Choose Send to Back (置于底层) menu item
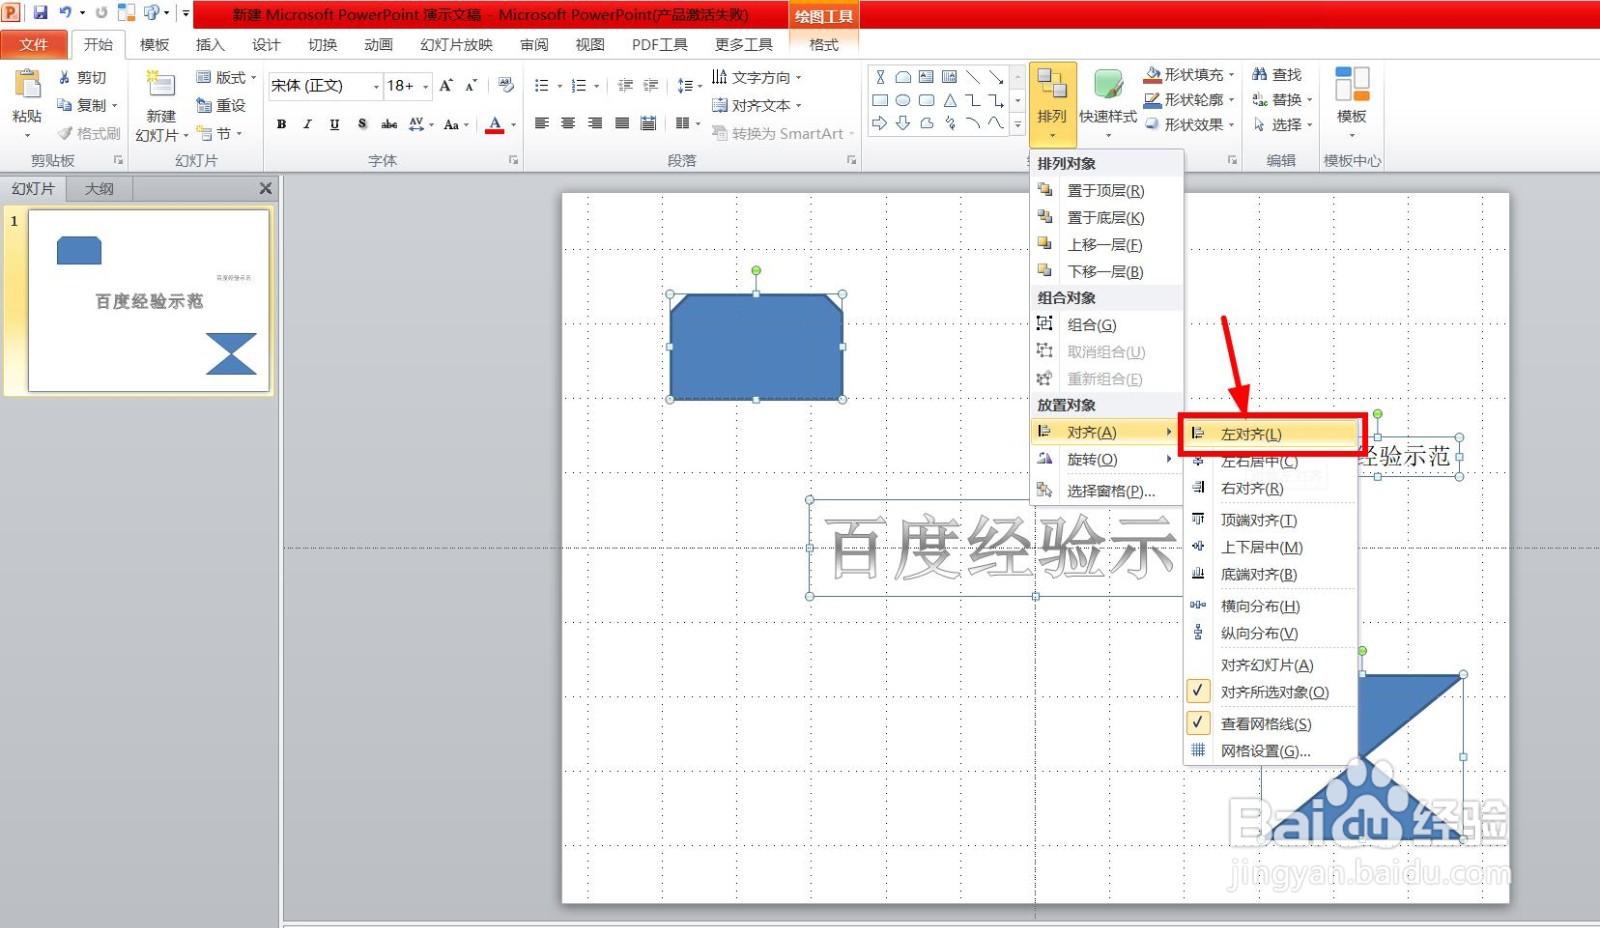1600x928 pixels. pyautogui.click(x=1106, y=217)
